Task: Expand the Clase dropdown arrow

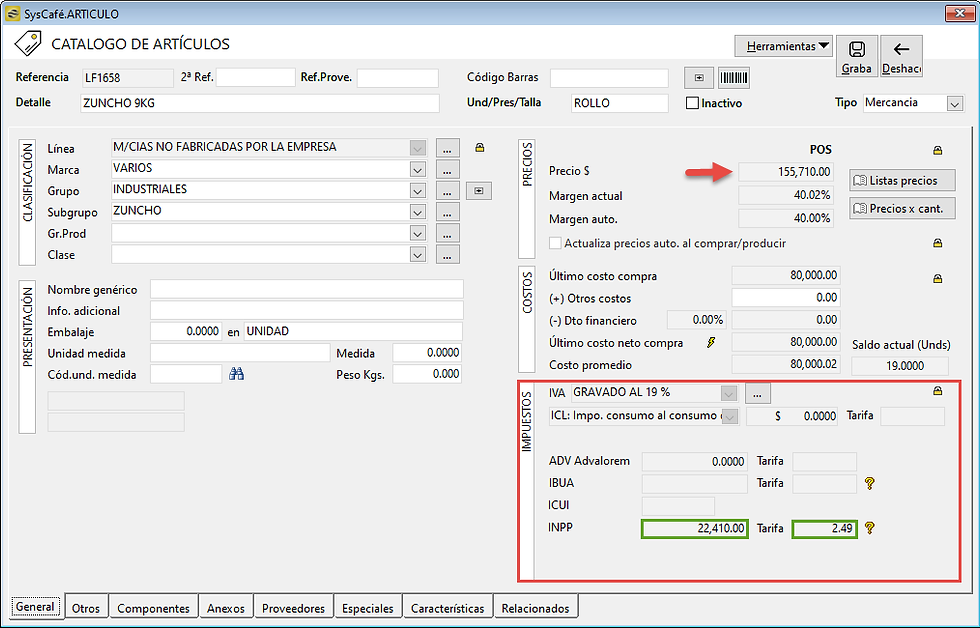Action: pyautogui.click(x=418, y=254)
